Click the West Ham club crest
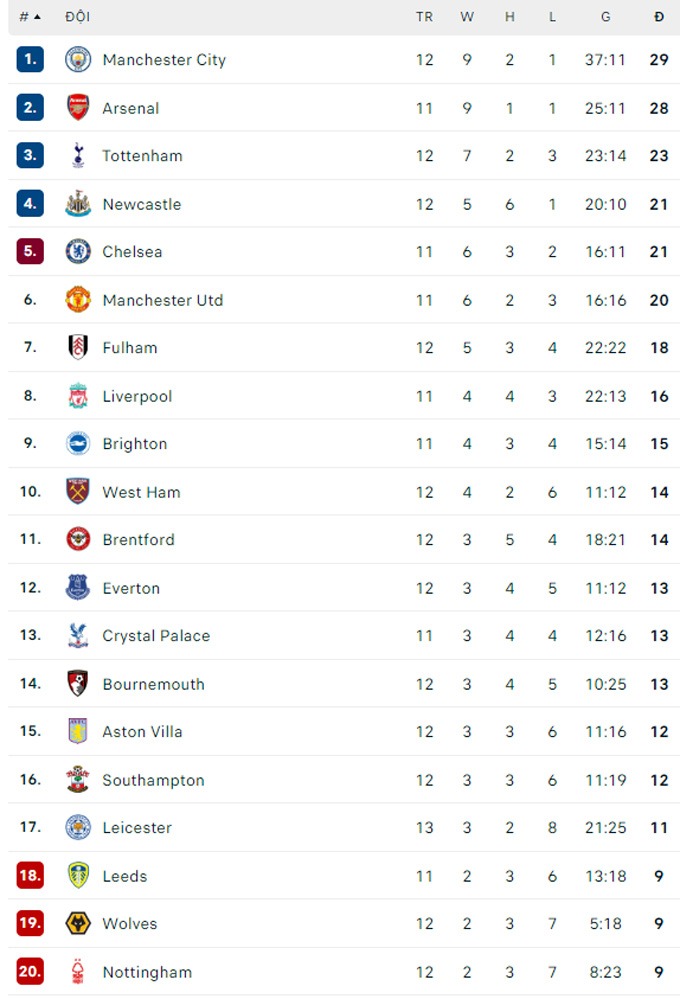The height and width of the screenshot is (999, 680). click(x=78, y=492)
